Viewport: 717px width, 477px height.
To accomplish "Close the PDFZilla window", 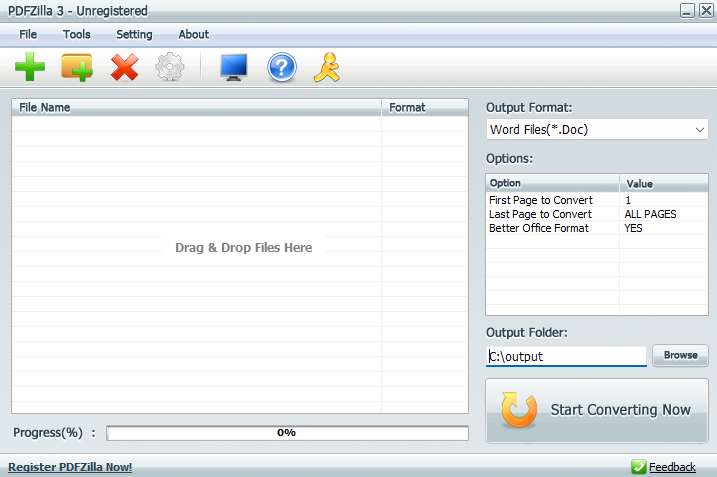I will pos(706,11).
